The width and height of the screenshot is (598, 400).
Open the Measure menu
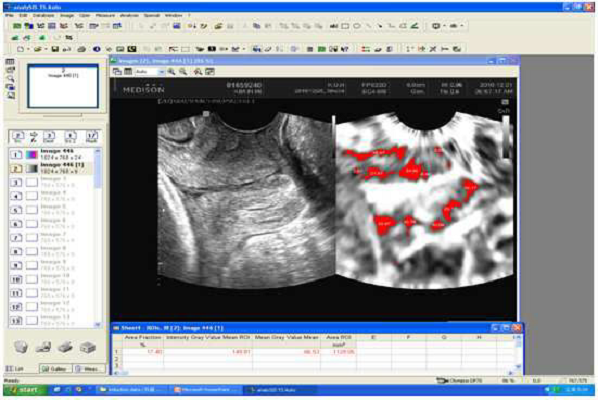point(105,16)
